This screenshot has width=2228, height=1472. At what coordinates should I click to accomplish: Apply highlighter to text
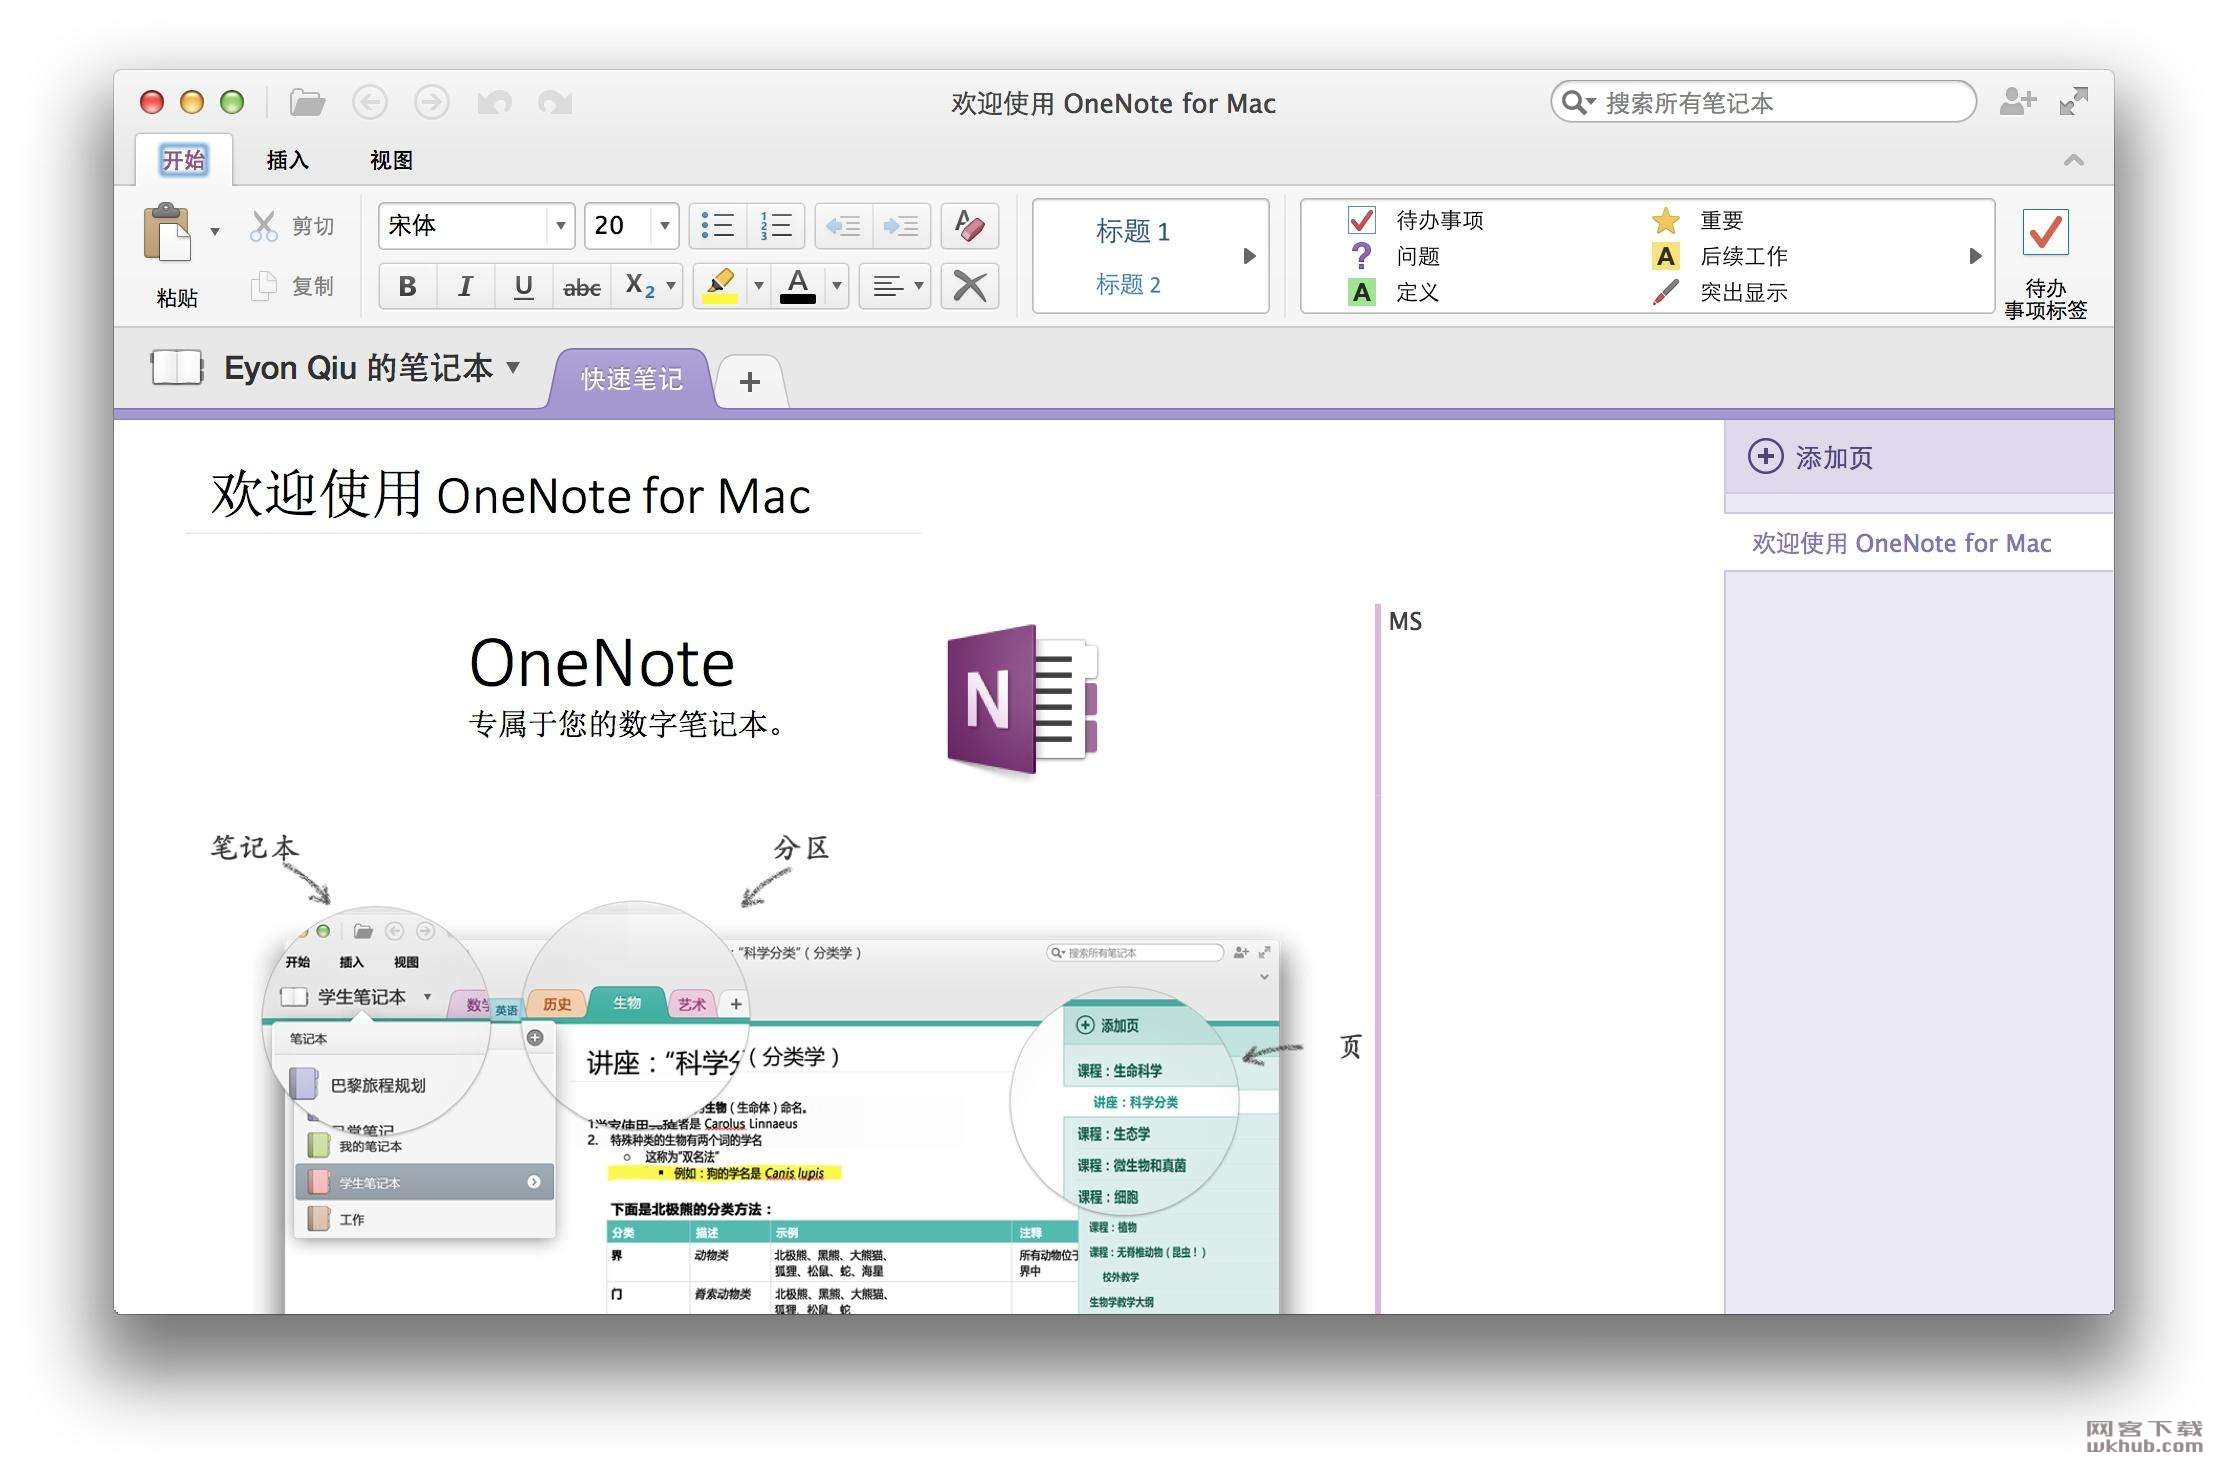click(x=720, y=286)
